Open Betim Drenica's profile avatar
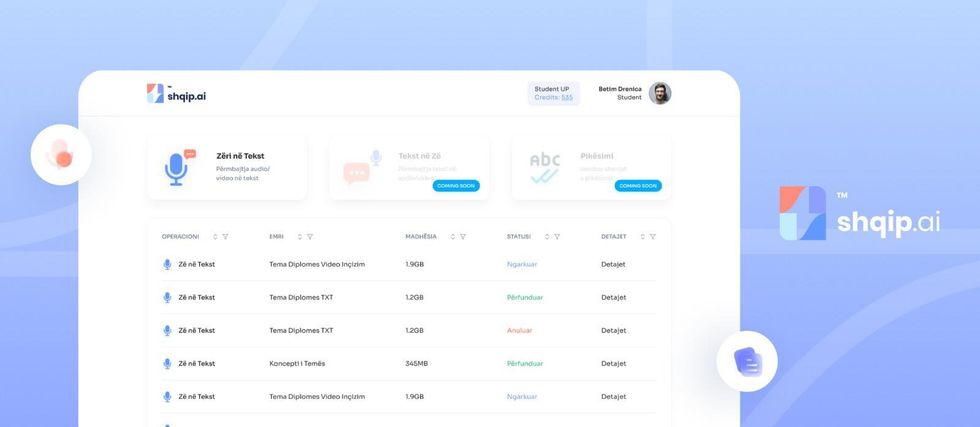980x427 pixels. 660,93
